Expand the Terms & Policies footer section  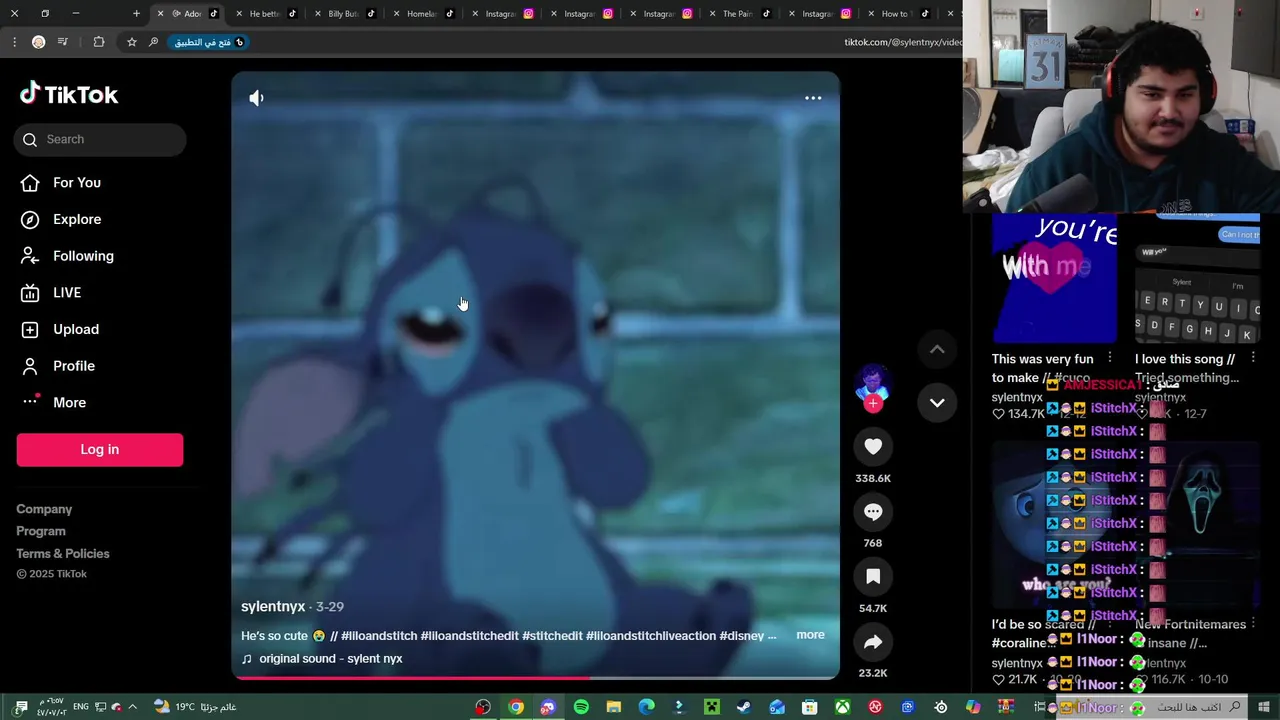pos(63,554)
